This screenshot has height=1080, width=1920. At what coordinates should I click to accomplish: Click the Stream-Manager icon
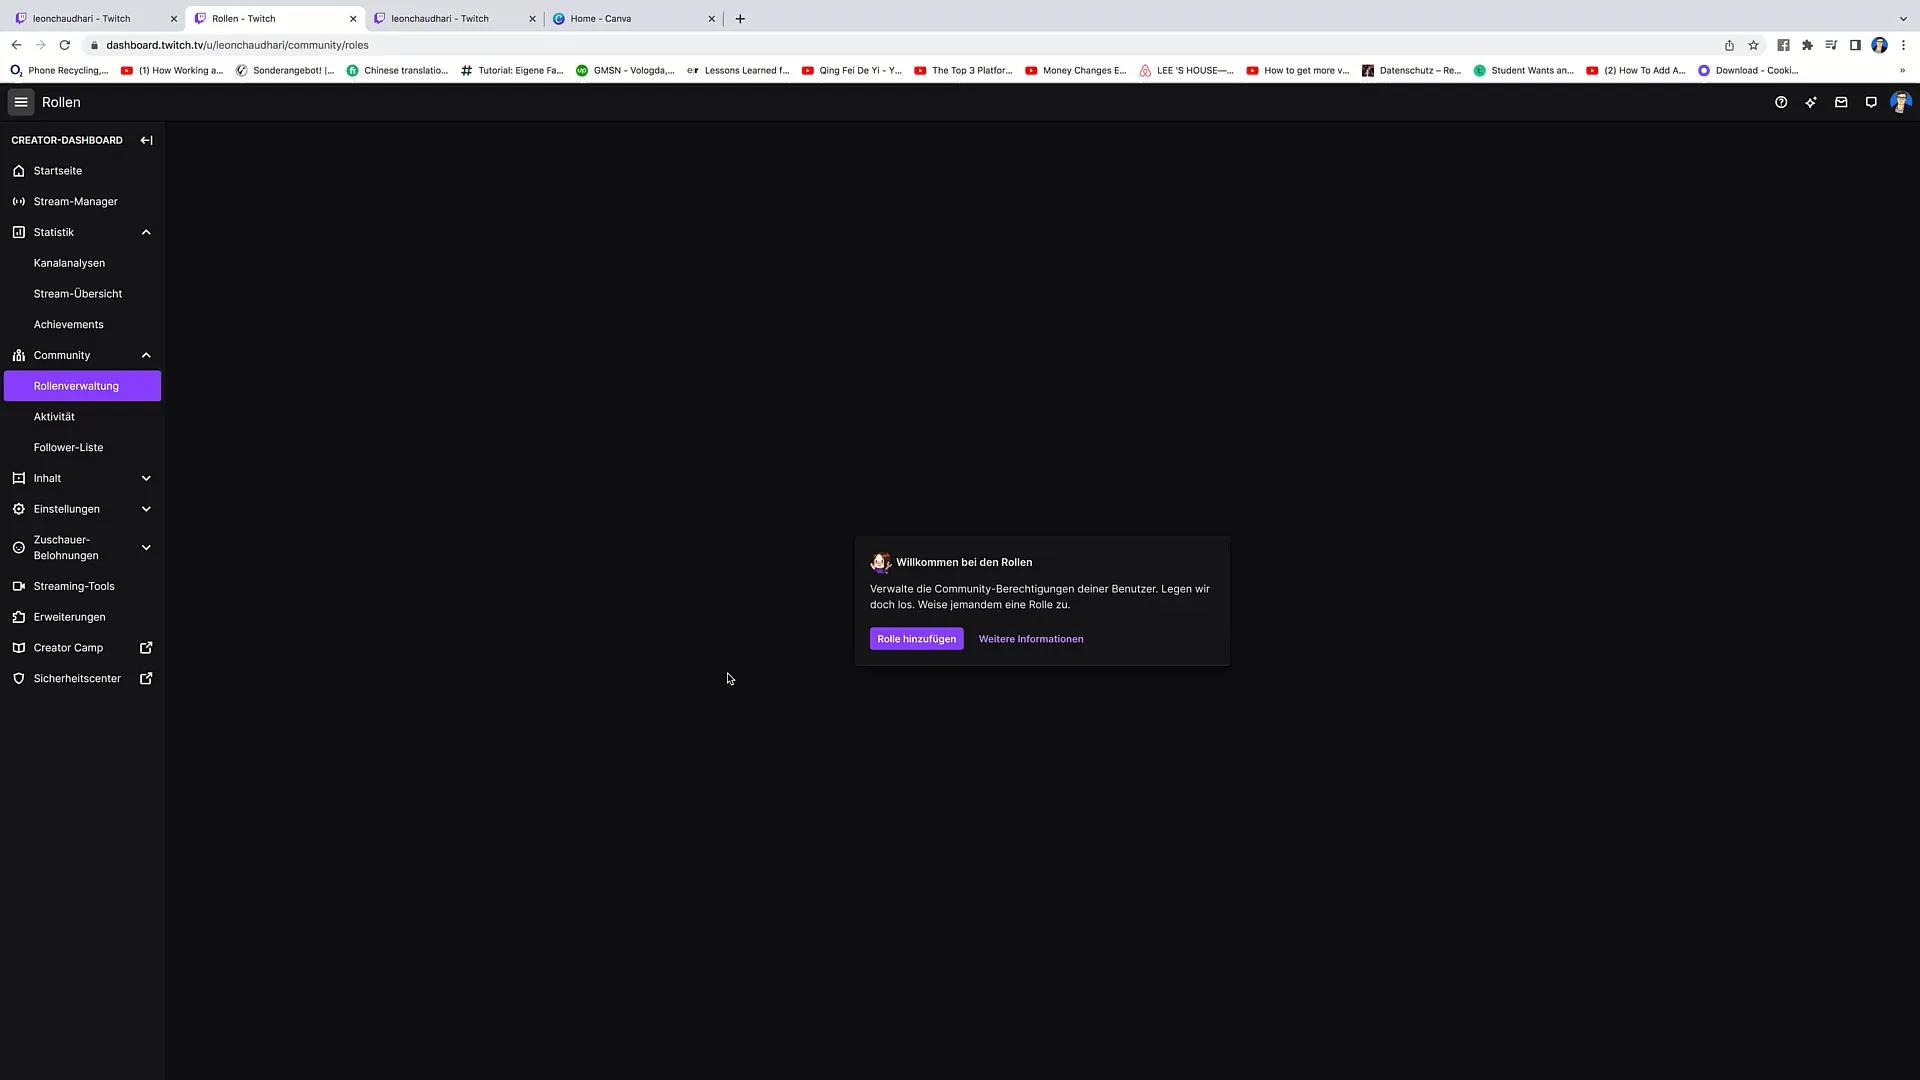coord(18,200)
